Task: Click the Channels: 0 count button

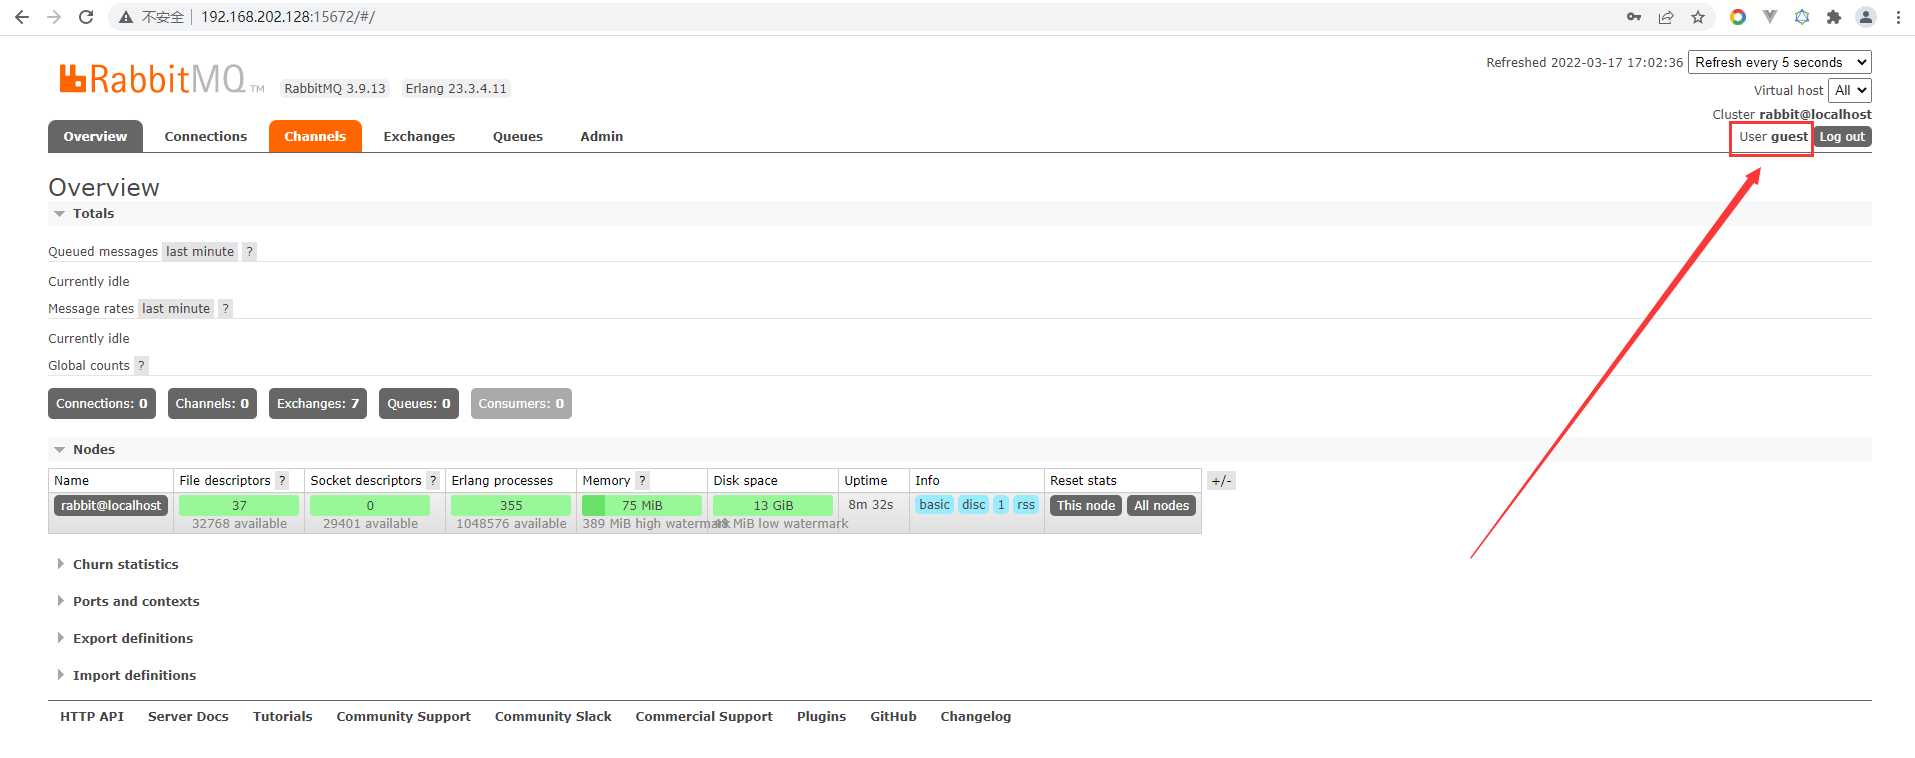Action: [x=212, y=404]
